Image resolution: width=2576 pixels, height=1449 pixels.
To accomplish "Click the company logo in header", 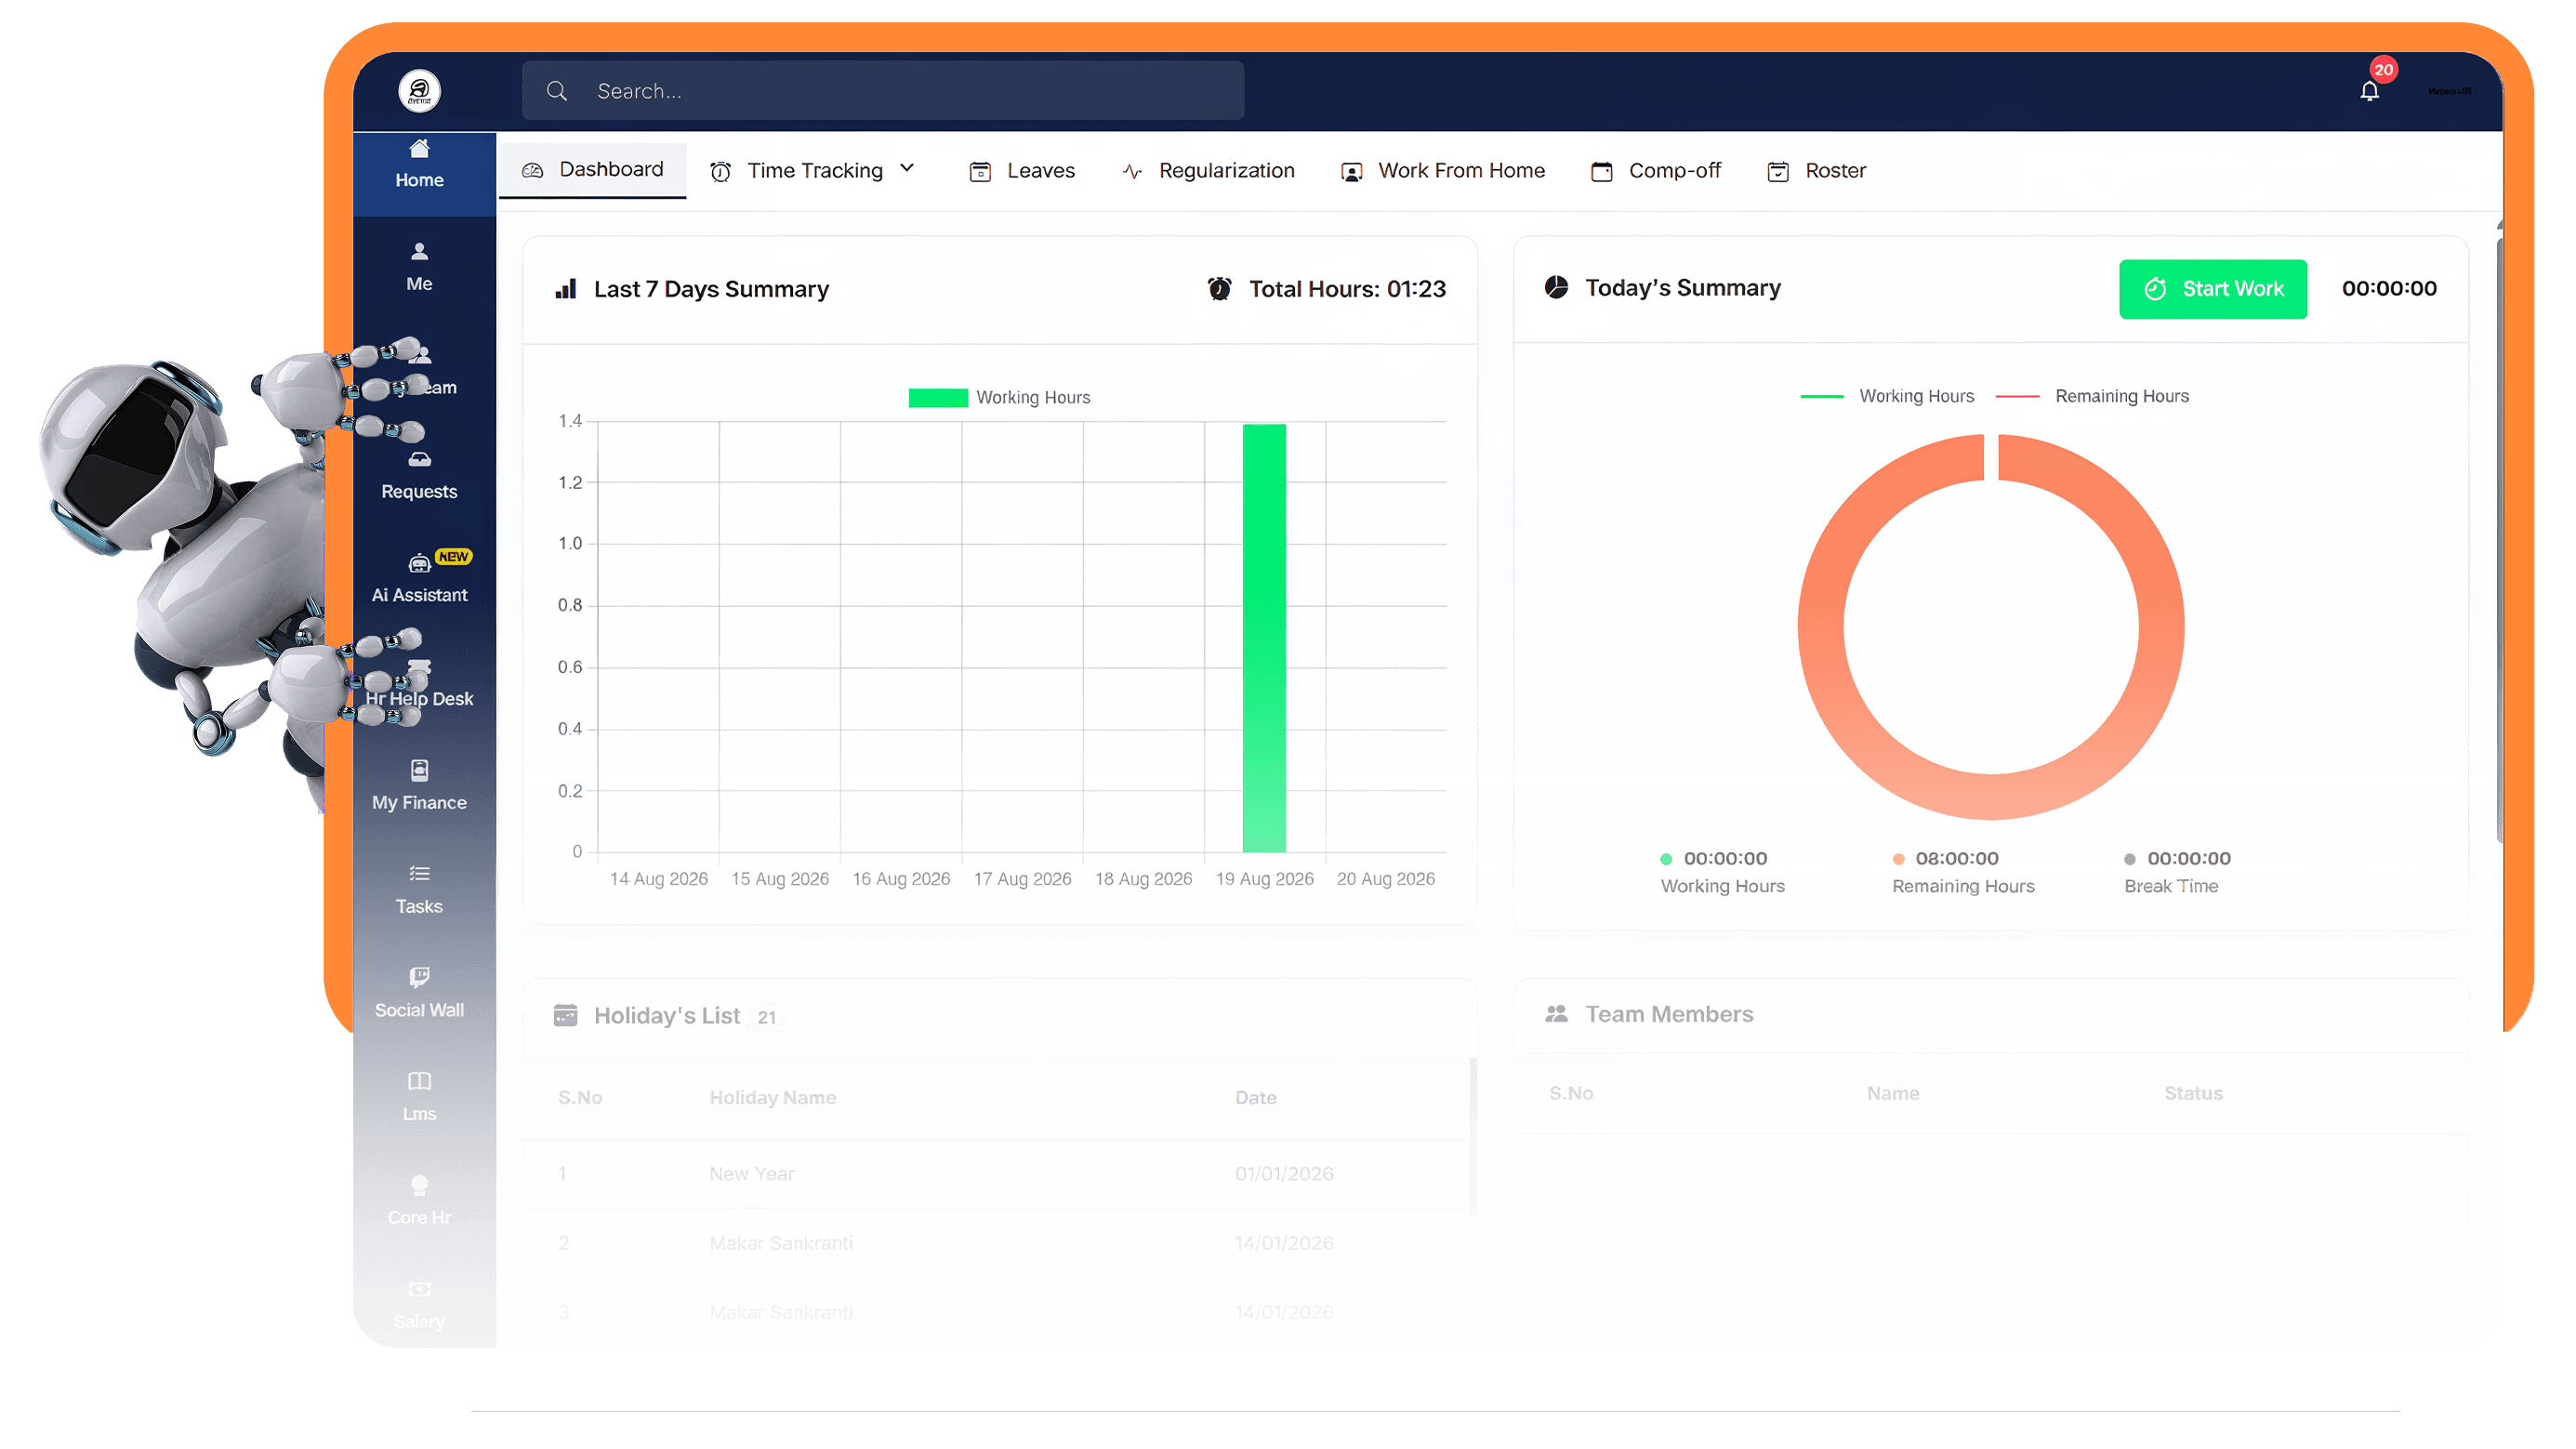I will [x=419, y=91].
